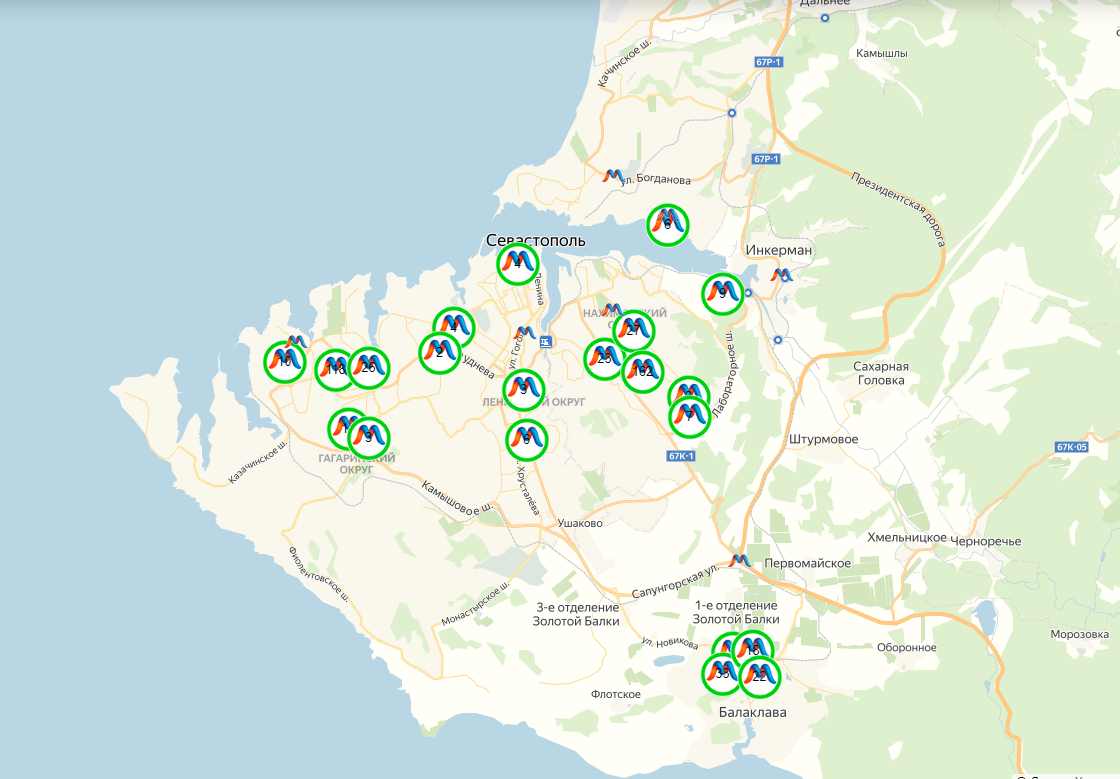Select the metro logo marker near Первомайское
The image size is (1120, 779).
[740, 562]
